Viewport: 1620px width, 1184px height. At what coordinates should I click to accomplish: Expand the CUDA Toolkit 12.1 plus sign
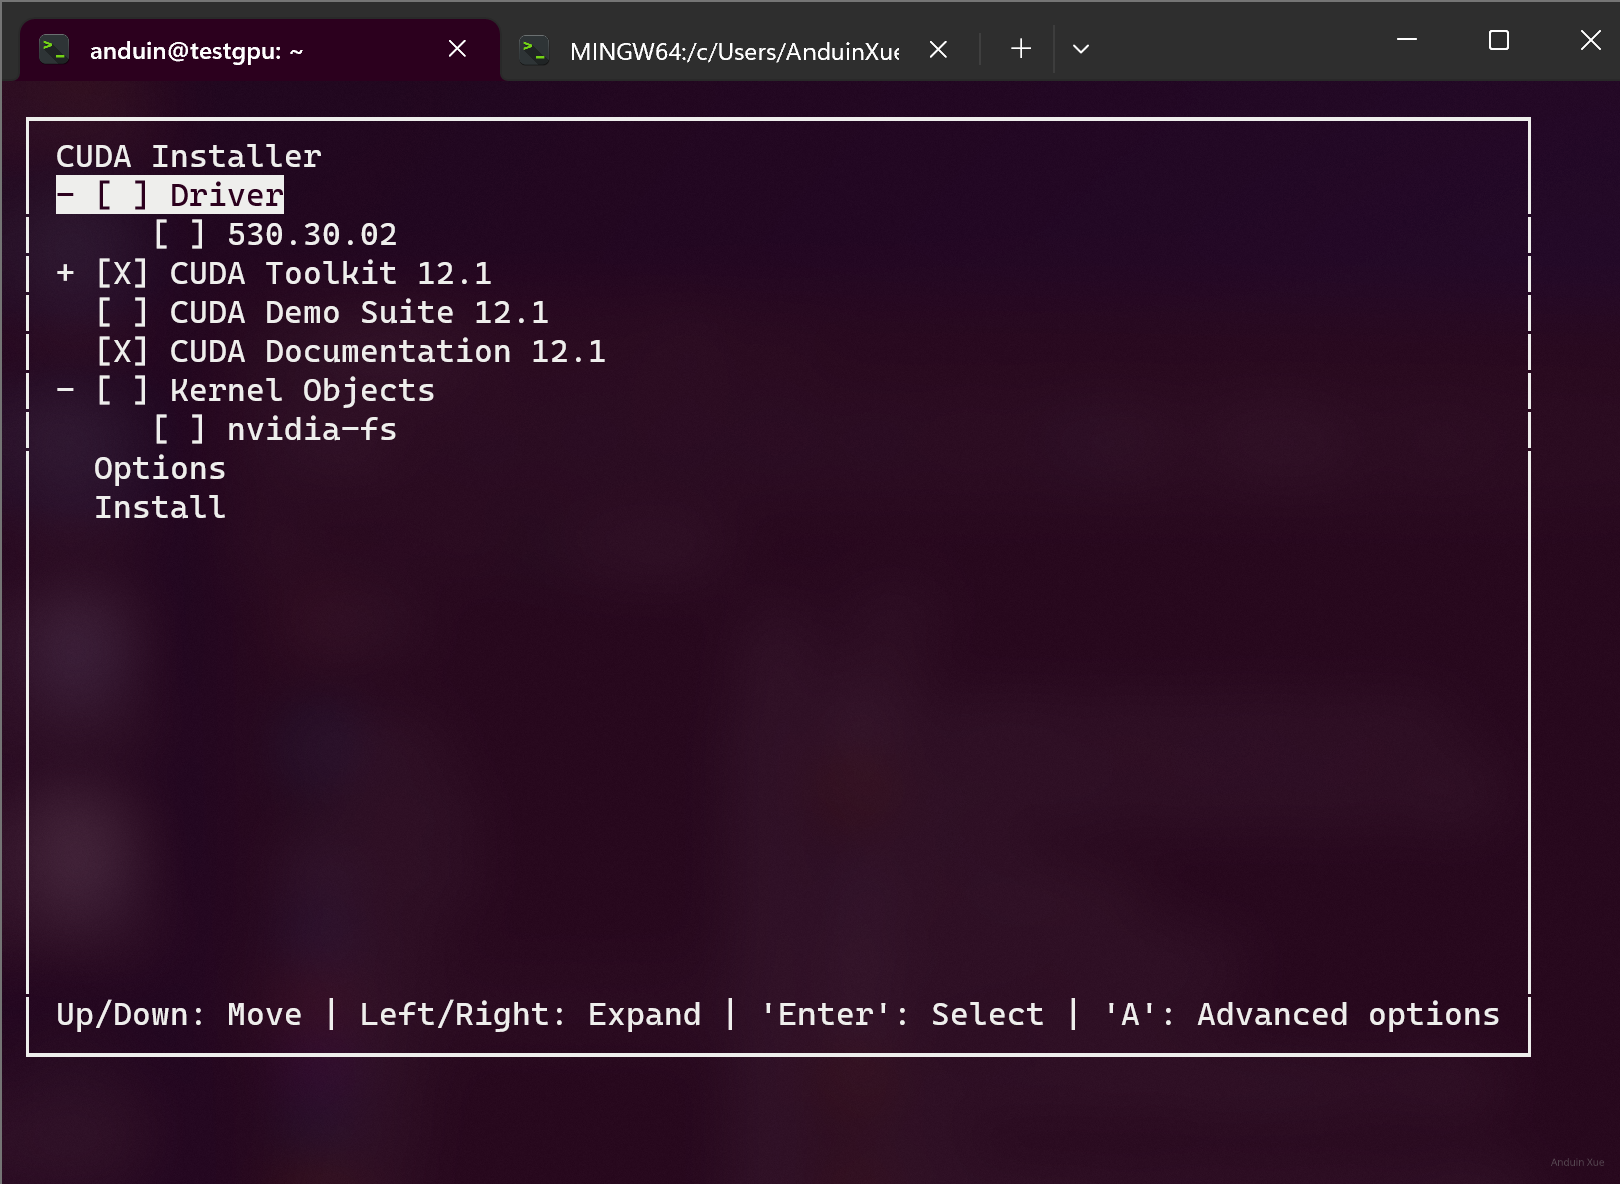click(x=66, y=273)
